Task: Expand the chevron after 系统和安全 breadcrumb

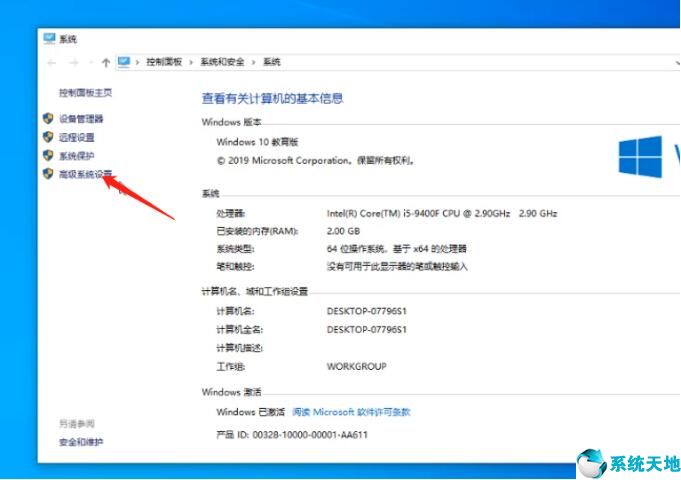Action: pos(253,62)
